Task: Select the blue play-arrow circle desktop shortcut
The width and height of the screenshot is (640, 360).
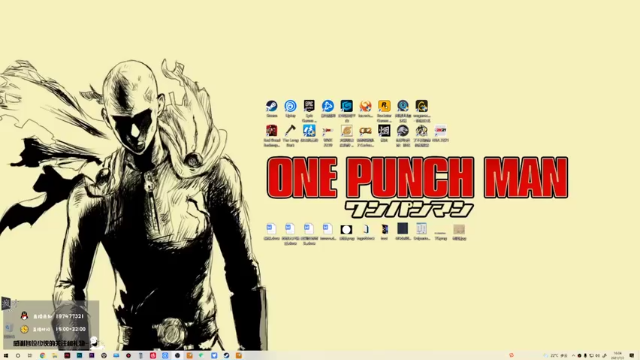Action: (x=328, y=106)
